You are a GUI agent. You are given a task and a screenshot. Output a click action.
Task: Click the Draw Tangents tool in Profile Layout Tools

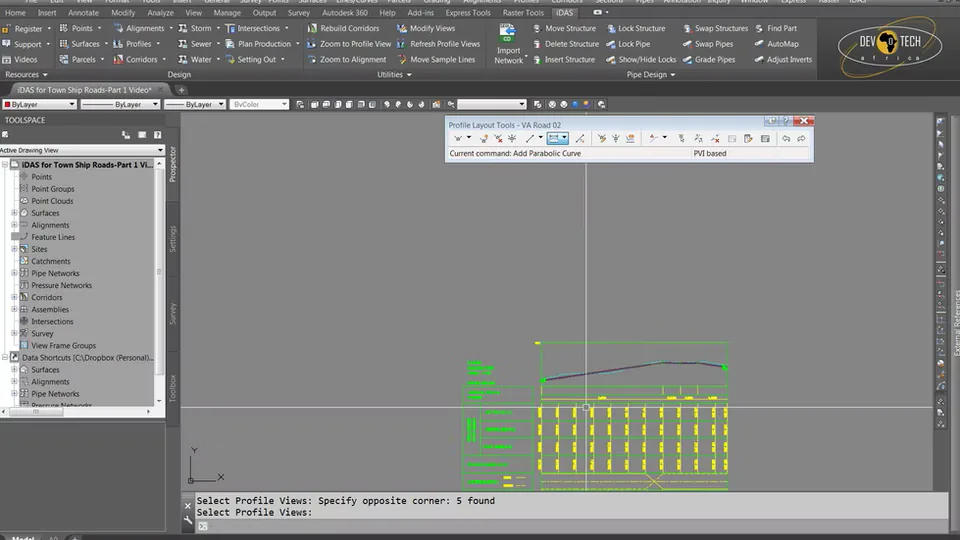[459, 138]
